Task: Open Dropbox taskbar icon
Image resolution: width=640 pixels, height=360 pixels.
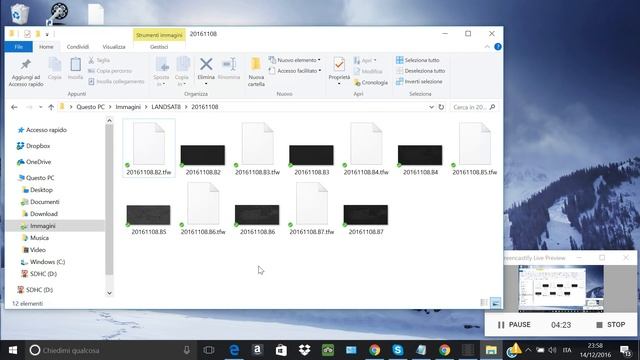Action: pos(304,350)
